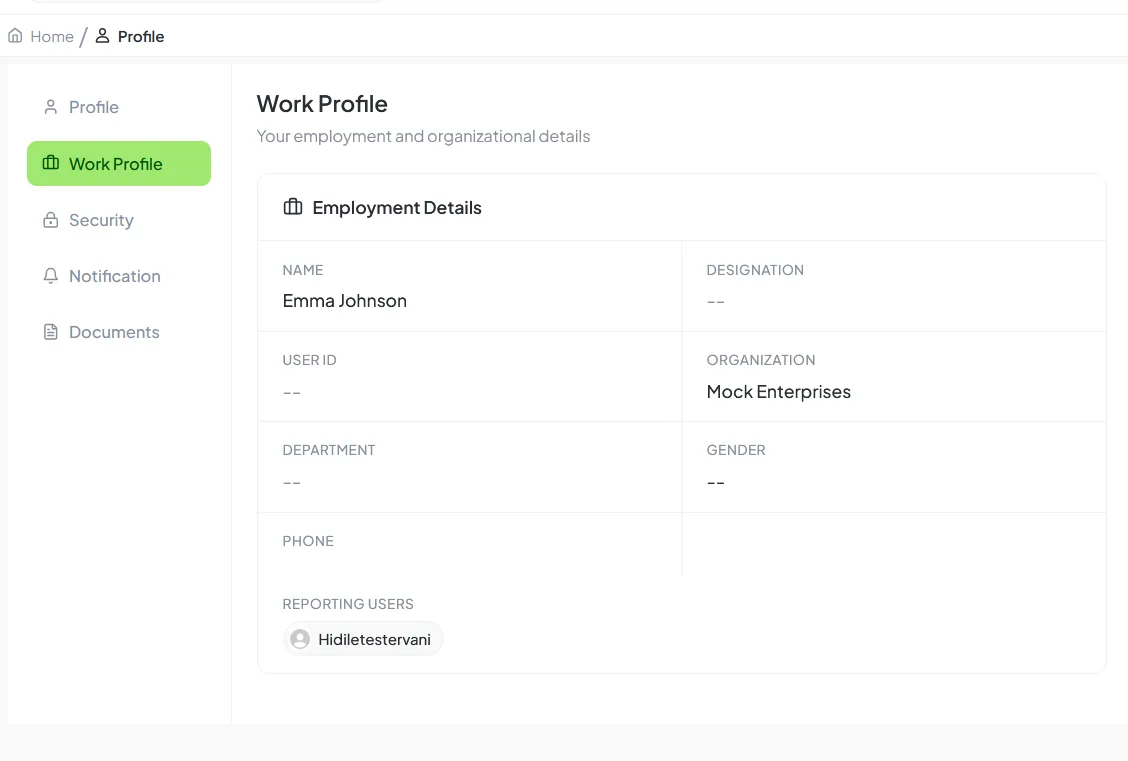This screenshot has width=1128, height=761.
Task: Click the Emma Johnson name field
Action: click(344, 300)
